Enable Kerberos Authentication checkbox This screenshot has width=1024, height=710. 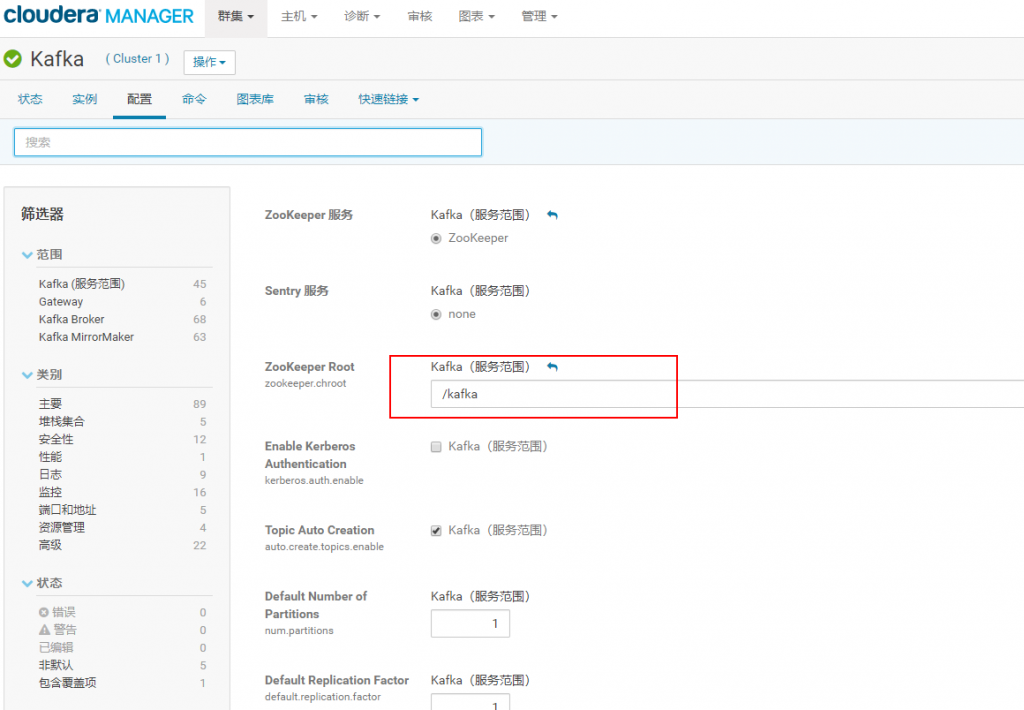[436, 447]
